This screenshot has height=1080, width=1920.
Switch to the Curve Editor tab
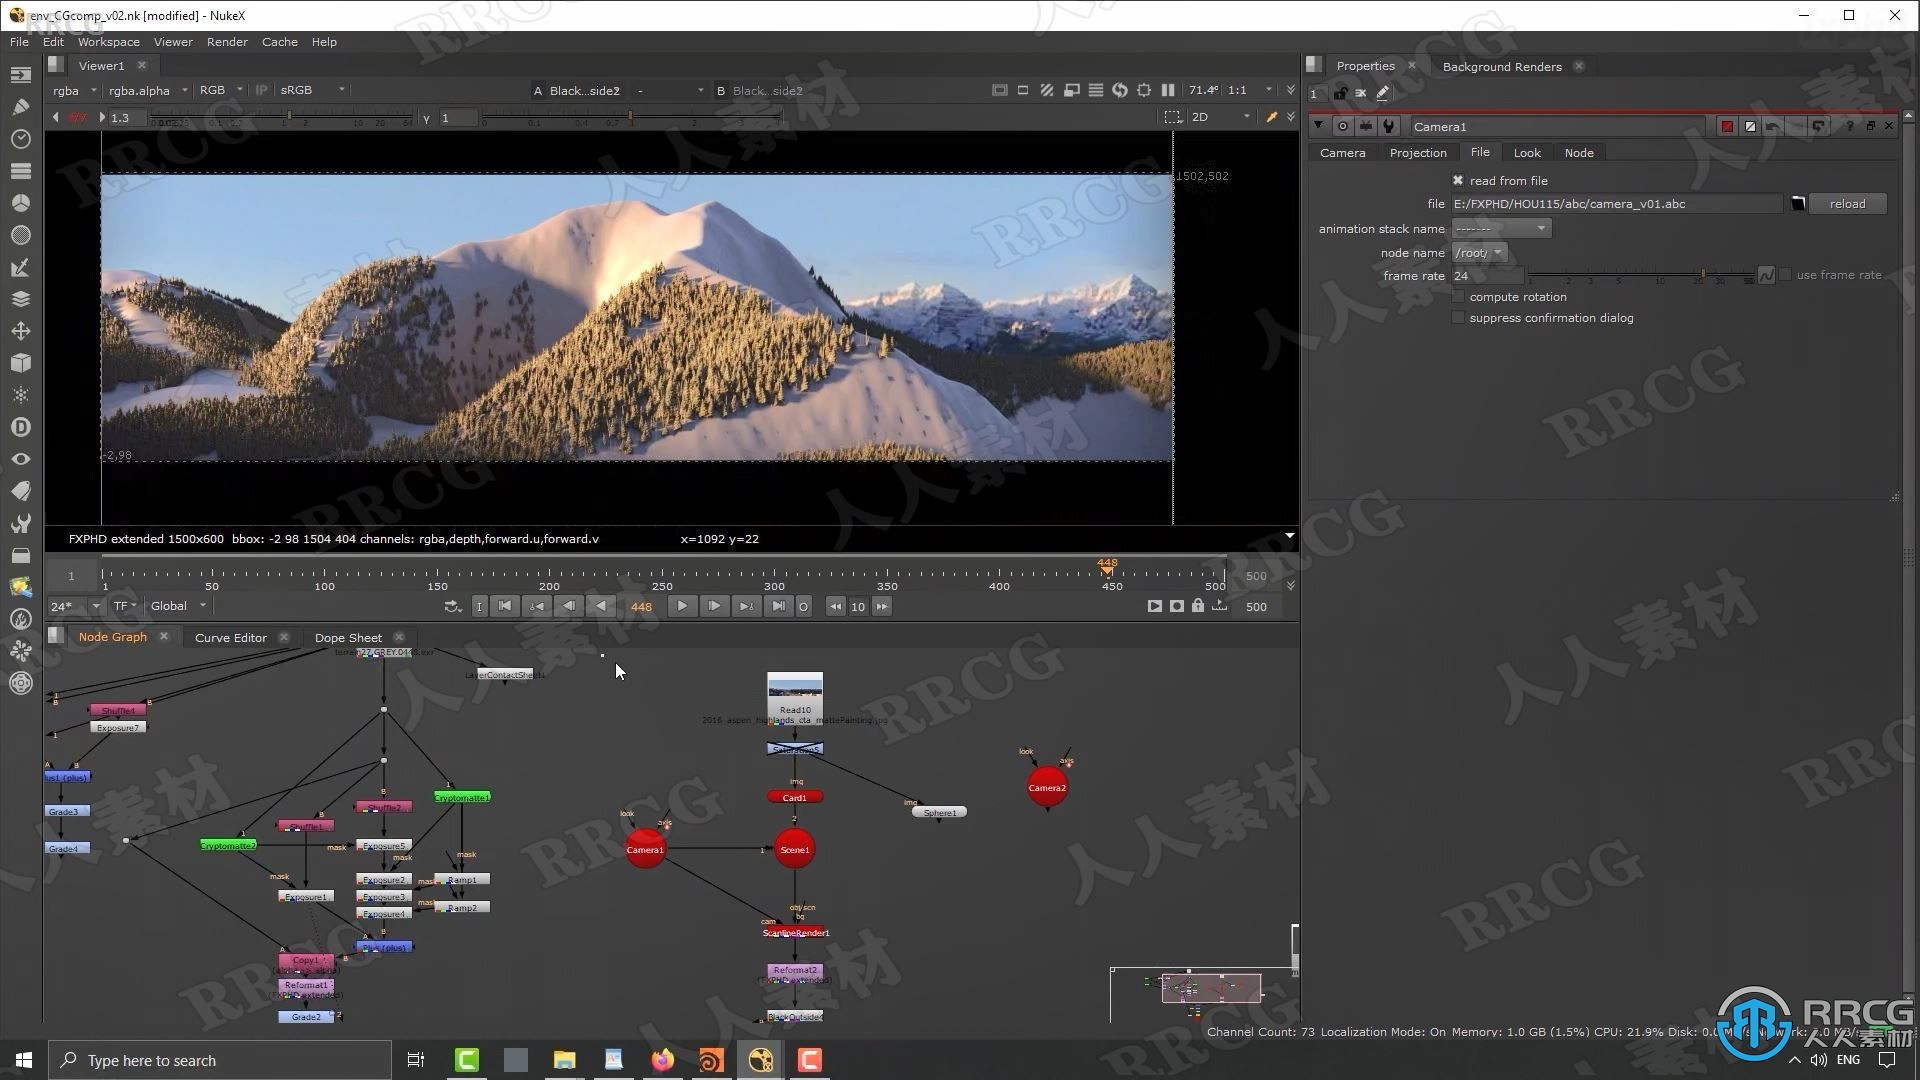(x=231, y=637)
